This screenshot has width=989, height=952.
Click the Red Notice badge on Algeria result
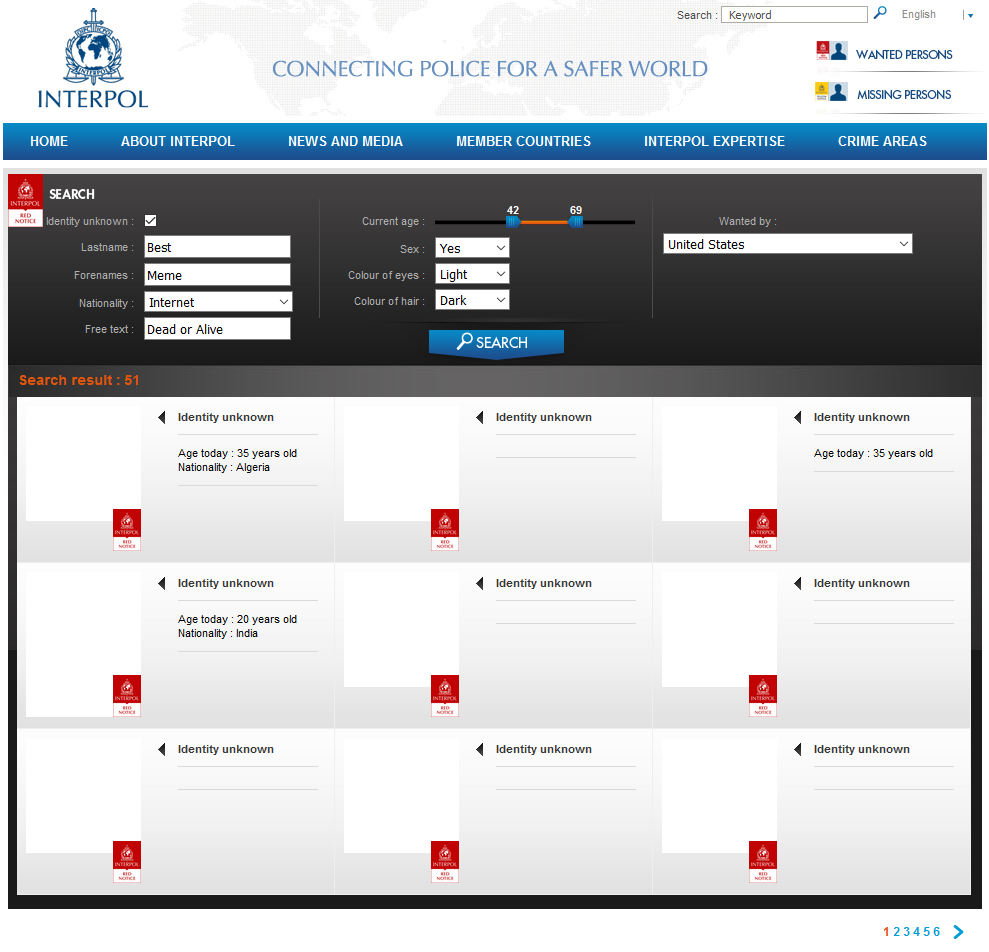[x=127, y=530]
